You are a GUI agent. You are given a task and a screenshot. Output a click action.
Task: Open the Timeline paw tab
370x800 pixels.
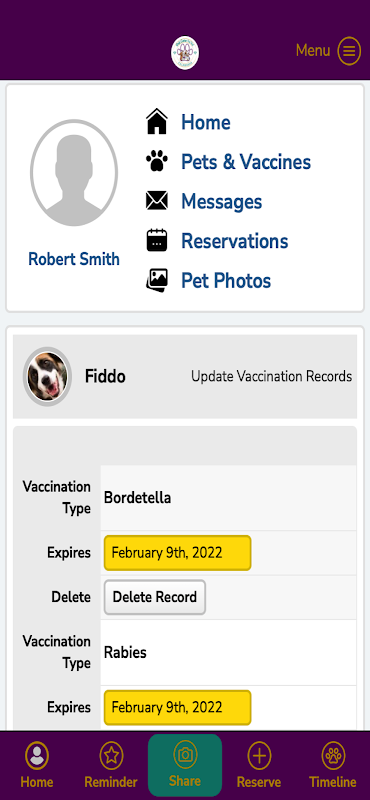point(333,765)
